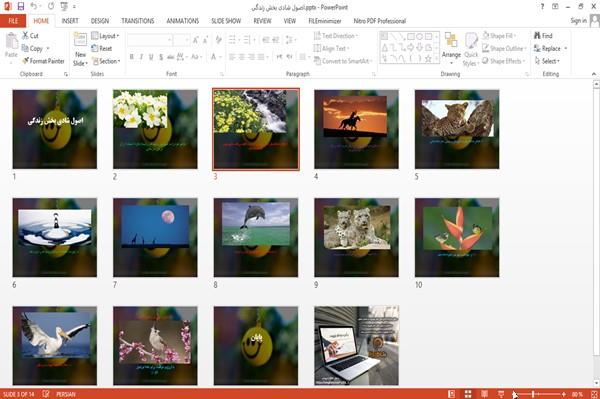
Task: Switch to the TRANSITIONS tab
Action: (138, 21)
